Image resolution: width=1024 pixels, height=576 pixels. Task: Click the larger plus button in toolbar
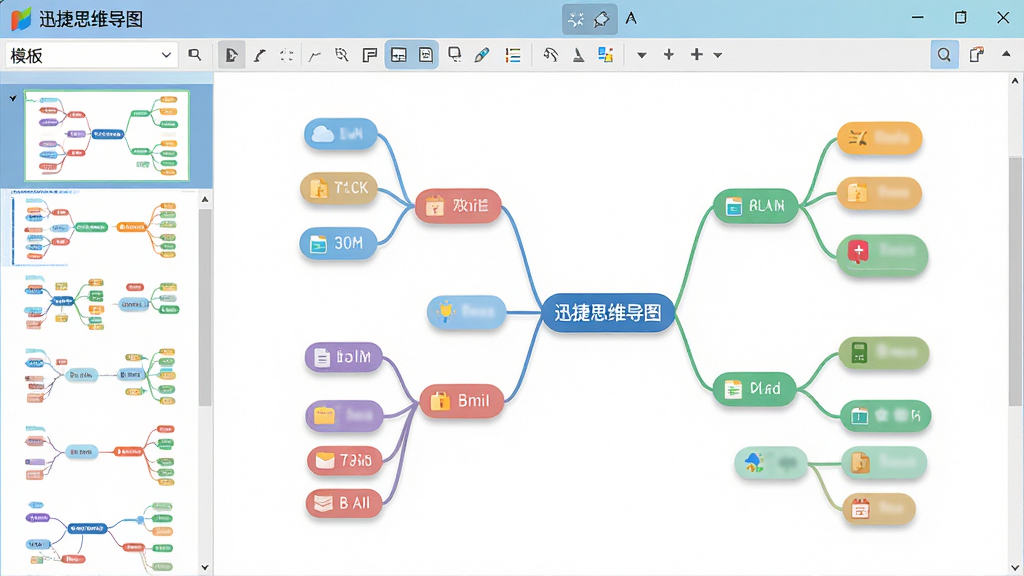pos(697,55)
